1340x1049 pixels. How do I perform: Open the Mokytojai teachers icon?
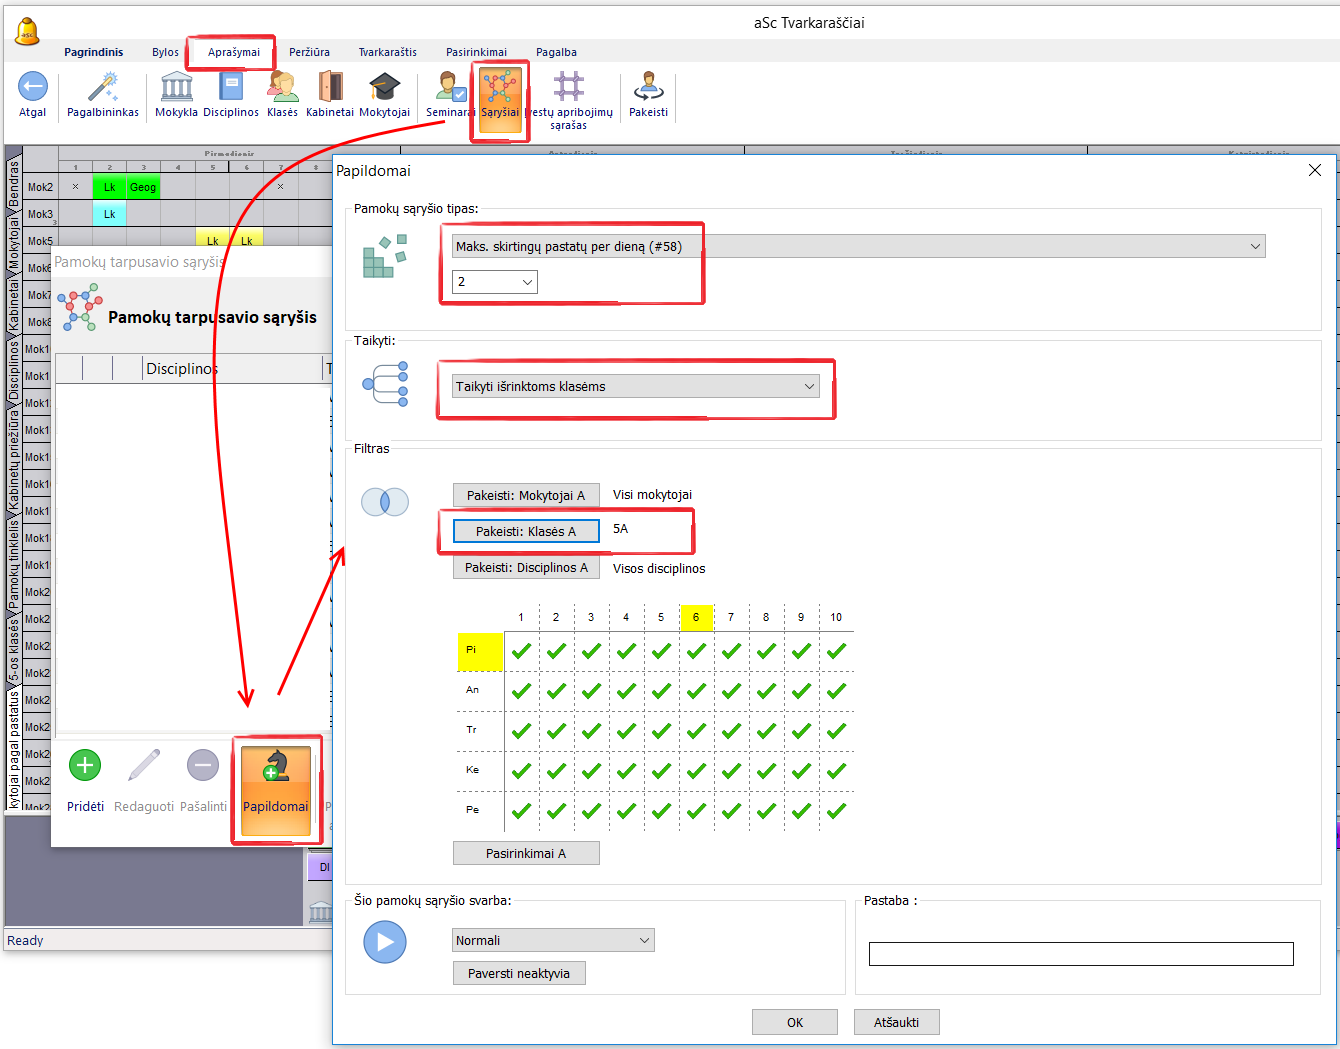click(384, 88)
